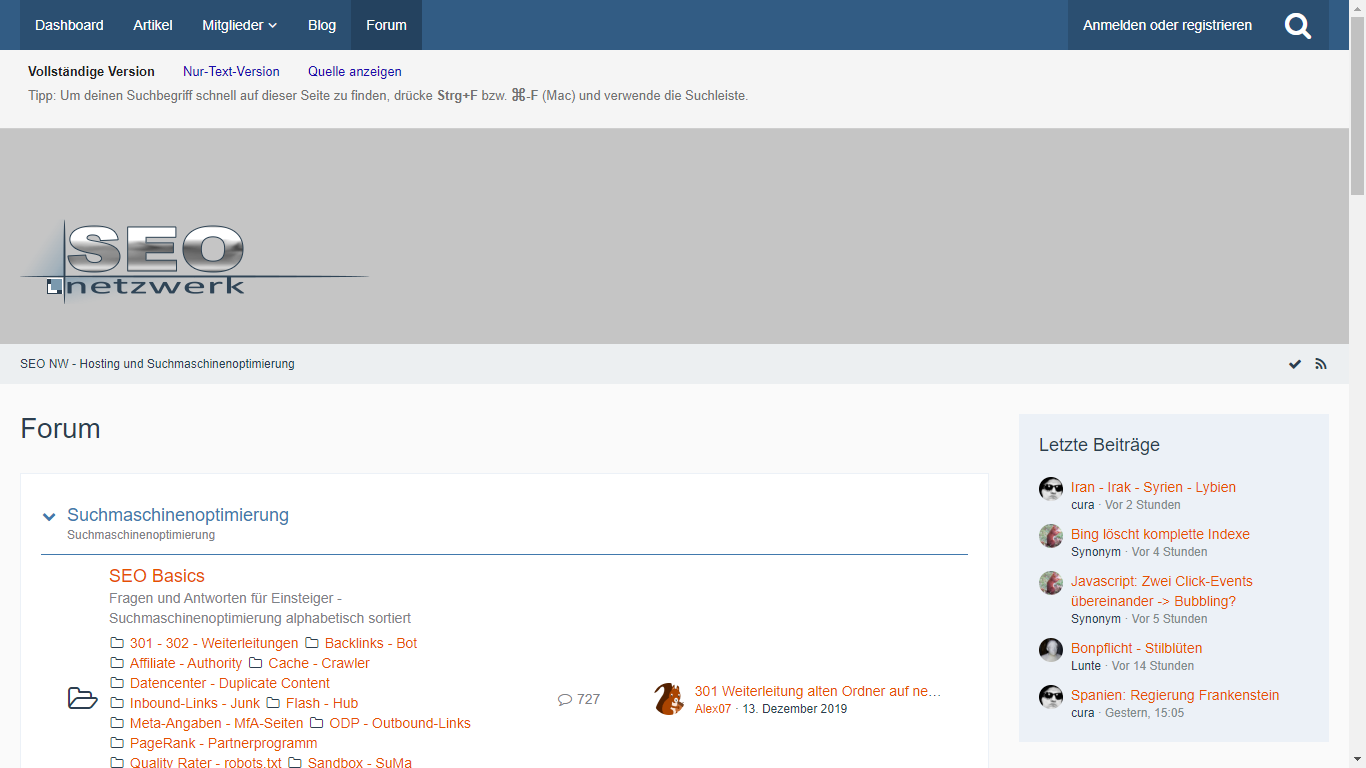The image size is (1366, 768).
Task: Go to the Dashboard menu item
Action: pyautogui.click(x=69, y=25)
